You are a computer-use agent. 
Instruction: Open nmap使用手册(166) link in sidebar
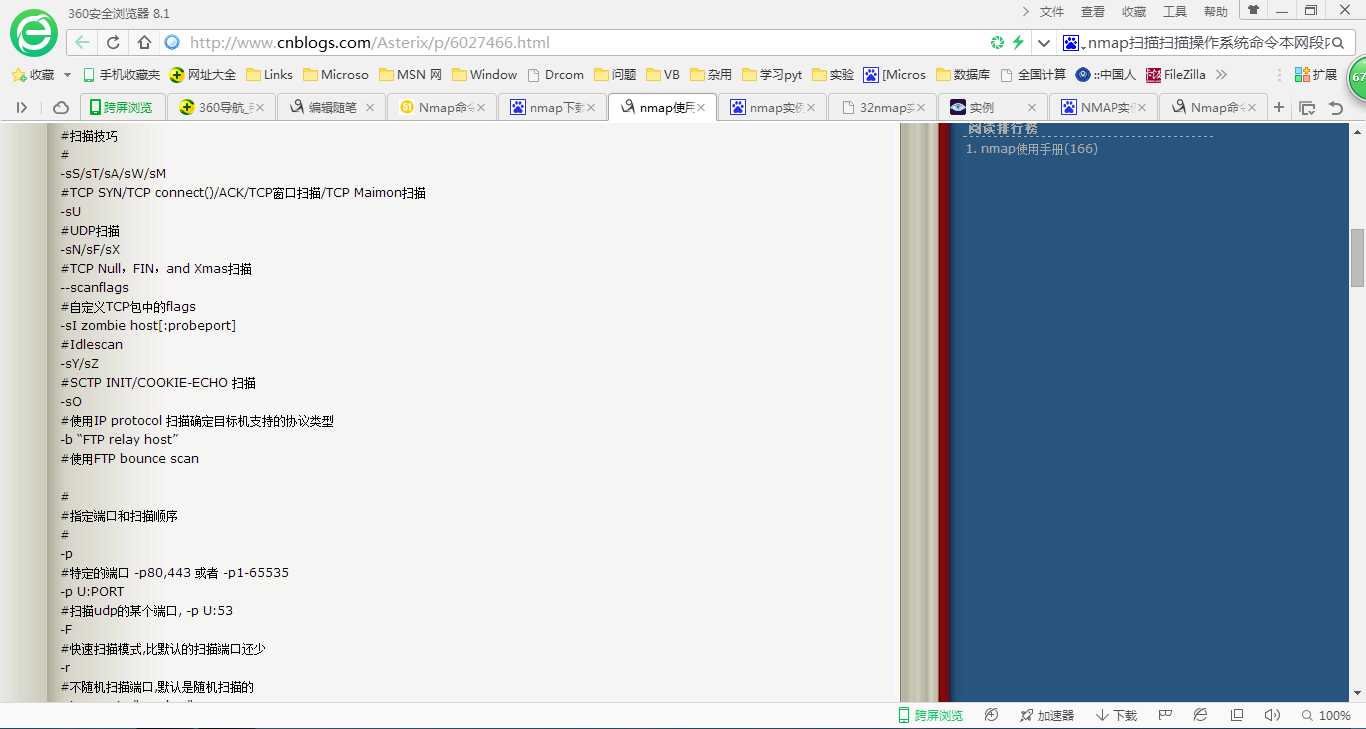1039,149
